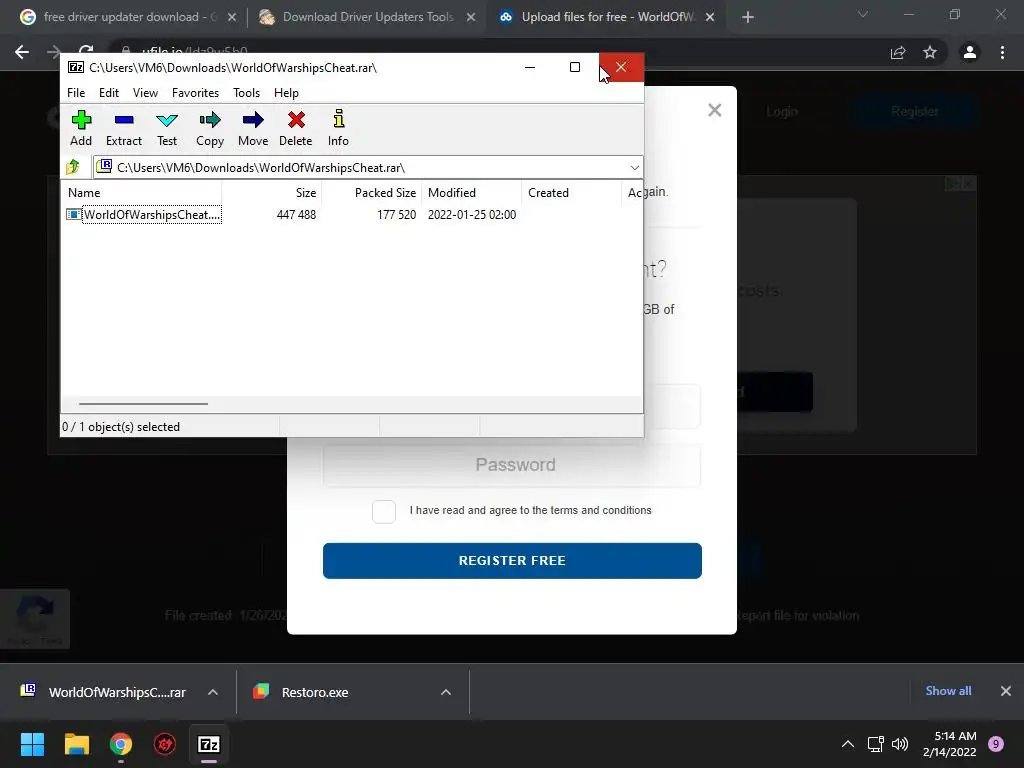Click the browser back arrow
The image size is (1024, 768).
pyautogui.click(x=22, y=52)
